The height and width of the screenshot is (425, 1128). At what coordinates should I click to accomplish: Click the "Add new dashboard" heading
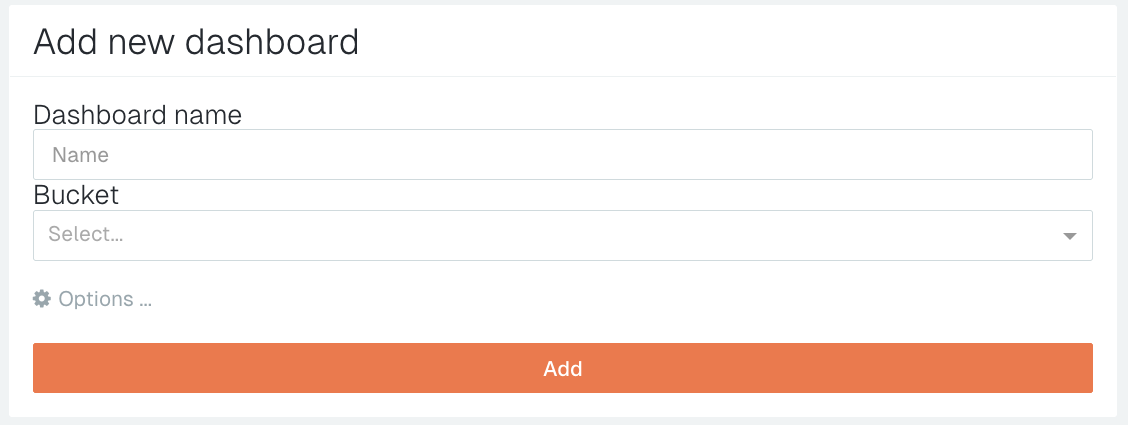pos(196,42)
